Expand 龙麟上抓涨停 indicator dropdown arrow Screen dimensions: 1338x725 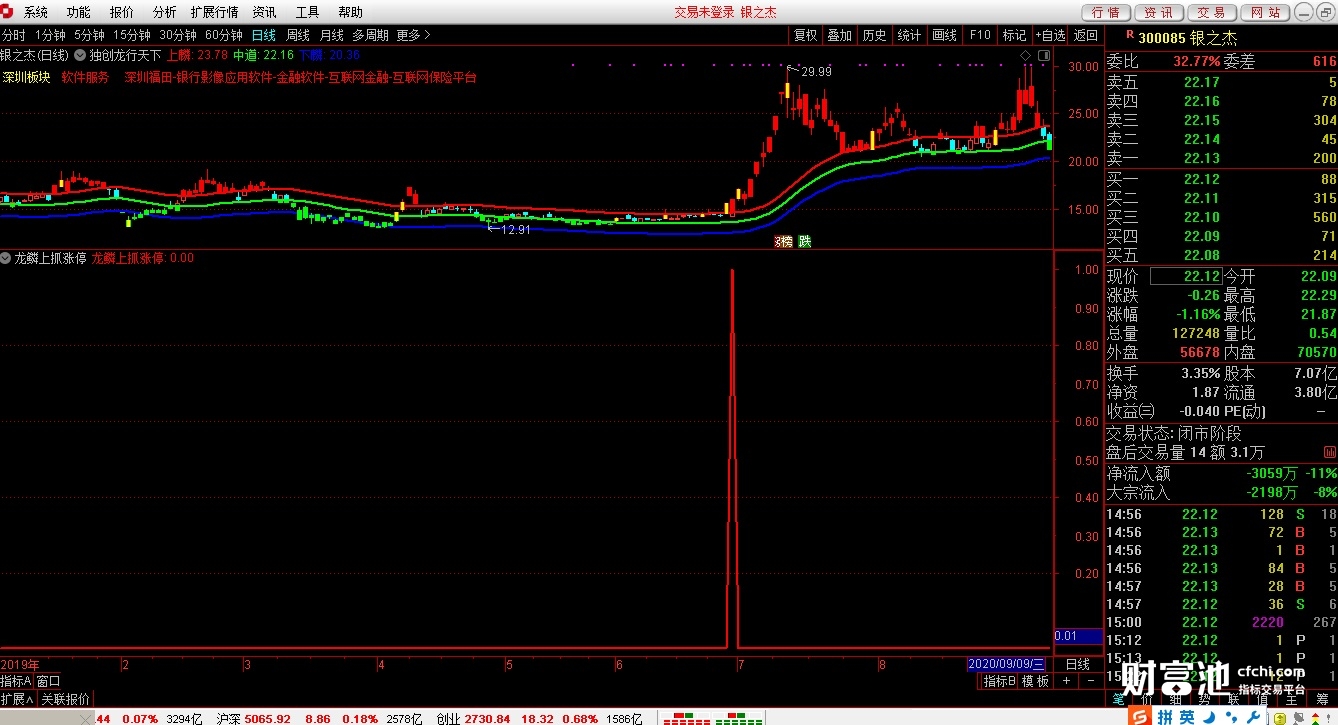click(6, 258)
